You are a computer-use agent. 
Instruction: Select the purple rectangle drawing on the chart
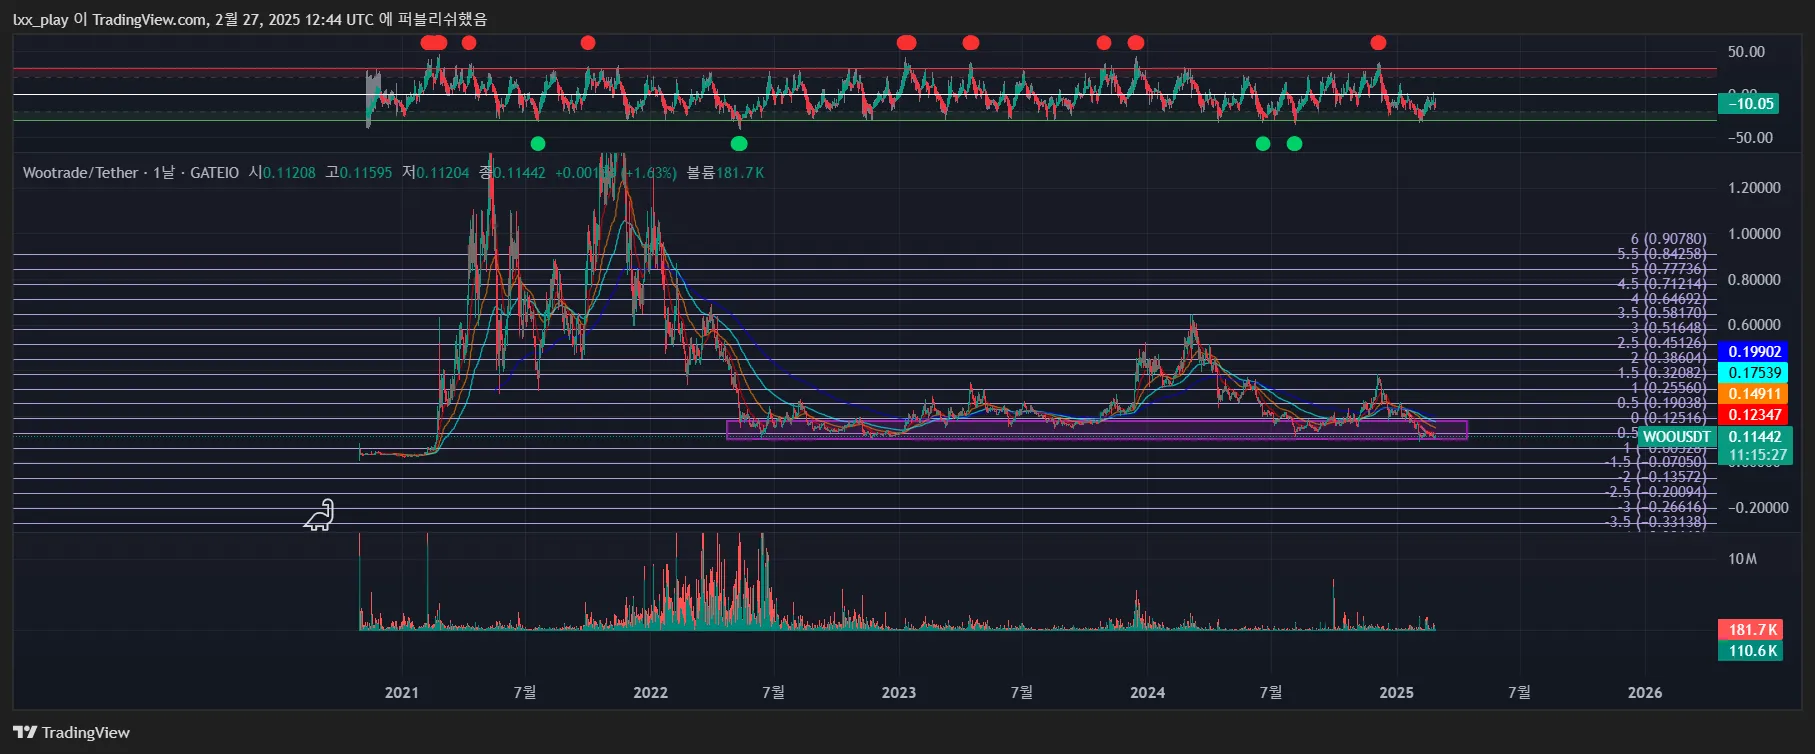point(1097,430)
